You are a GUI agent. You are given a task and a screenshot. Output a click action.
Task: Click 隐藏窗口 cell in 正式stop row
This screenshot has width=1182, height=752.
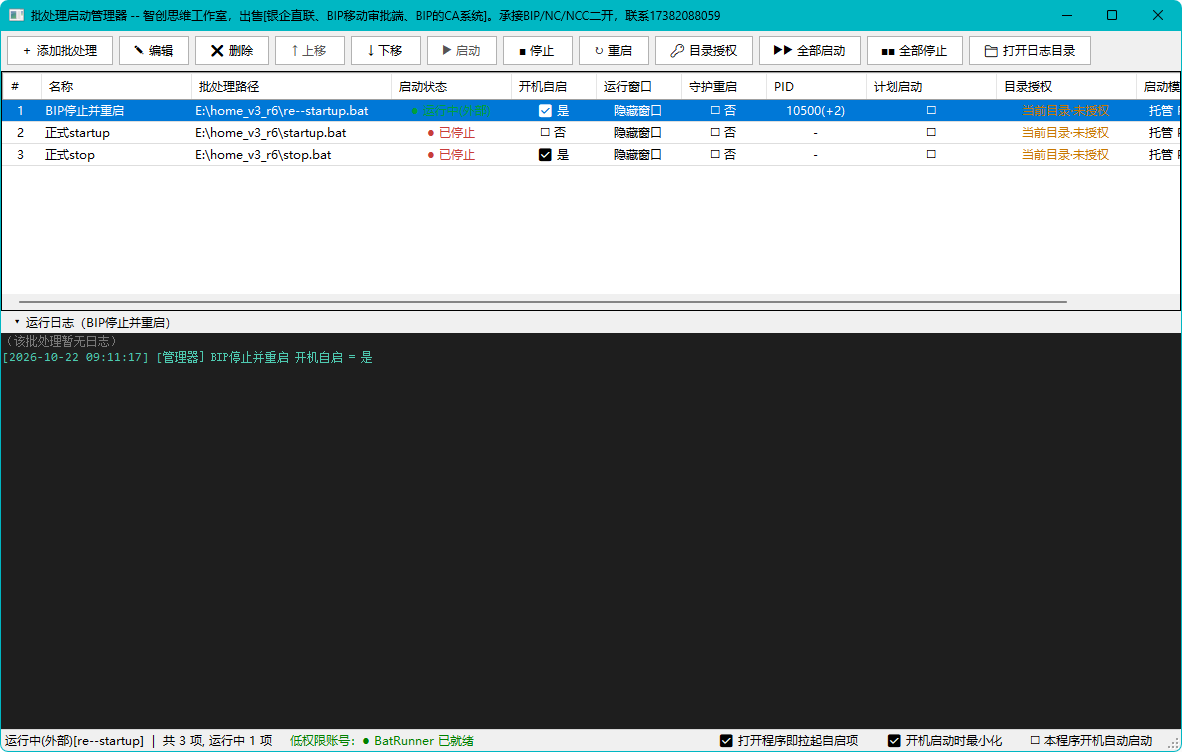638,155
